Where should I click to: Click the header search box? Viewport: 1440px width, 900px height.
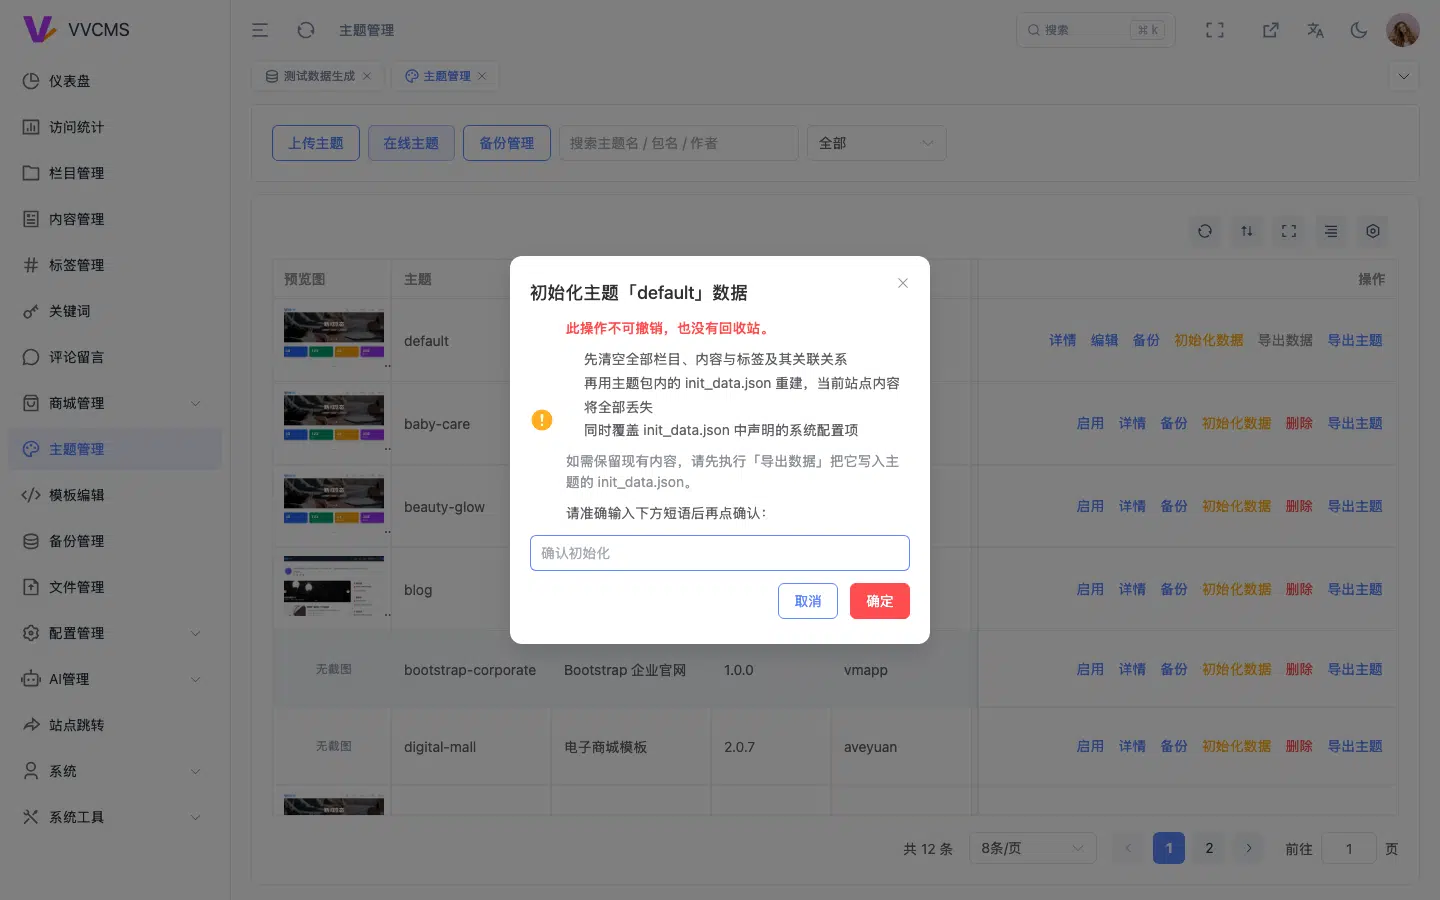[x=1096, y=30]
